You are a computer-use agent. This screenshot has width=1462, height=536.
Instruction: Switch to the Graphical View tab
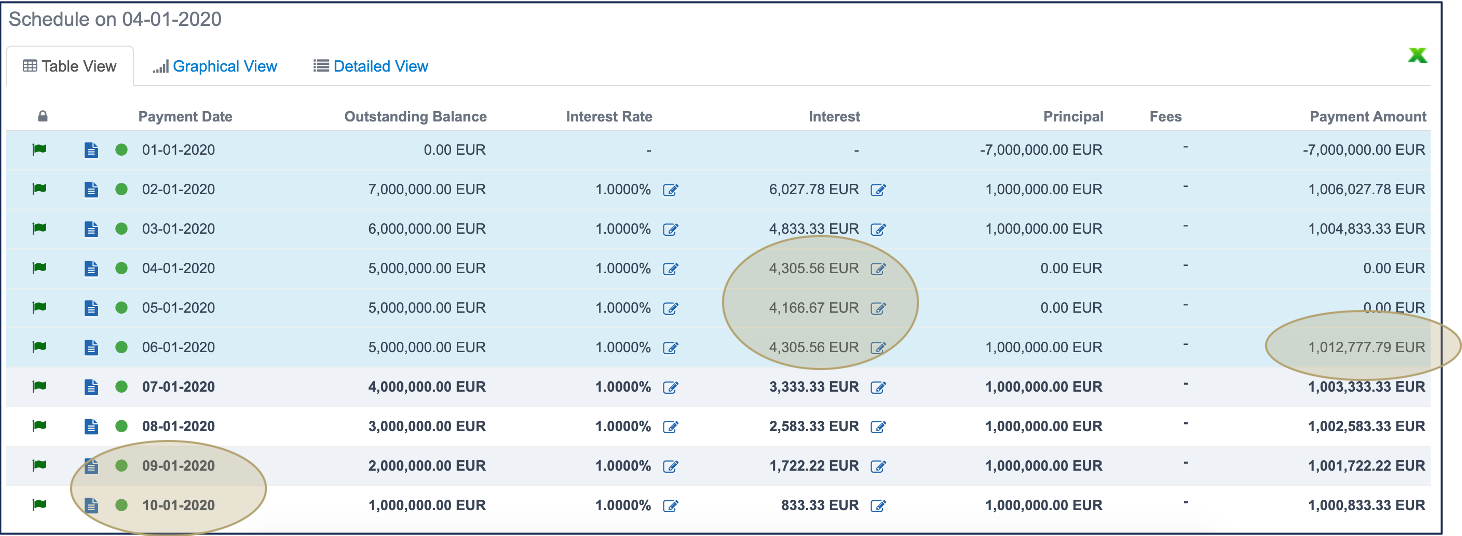(215, 66)
